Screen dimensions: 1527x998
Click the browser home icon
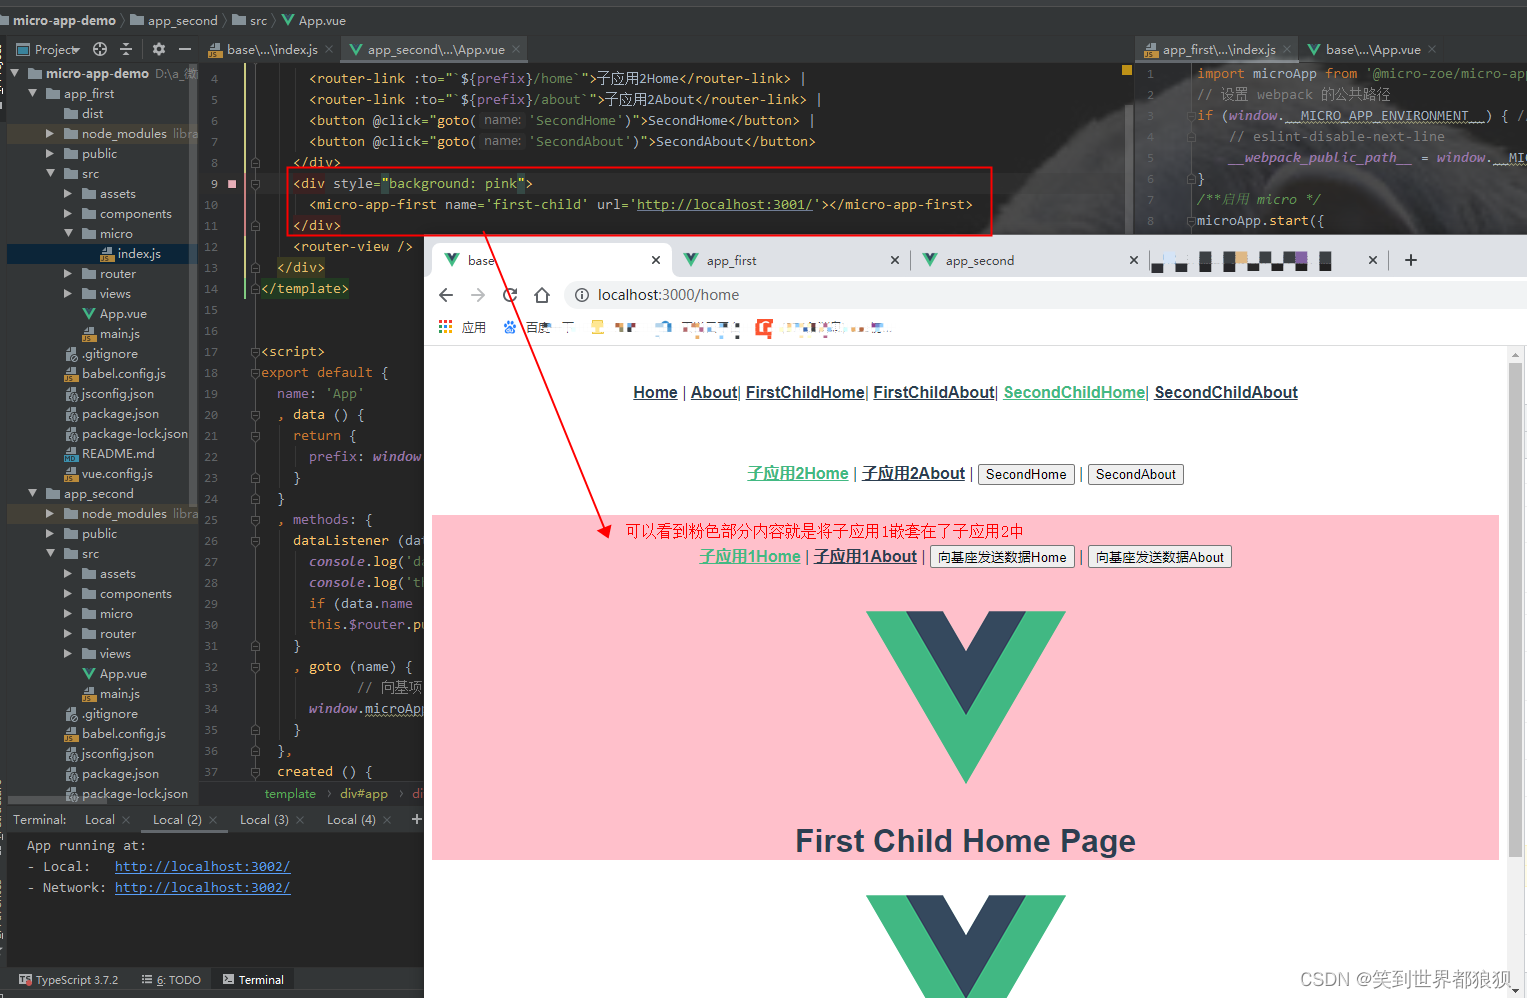coord(542,295)
